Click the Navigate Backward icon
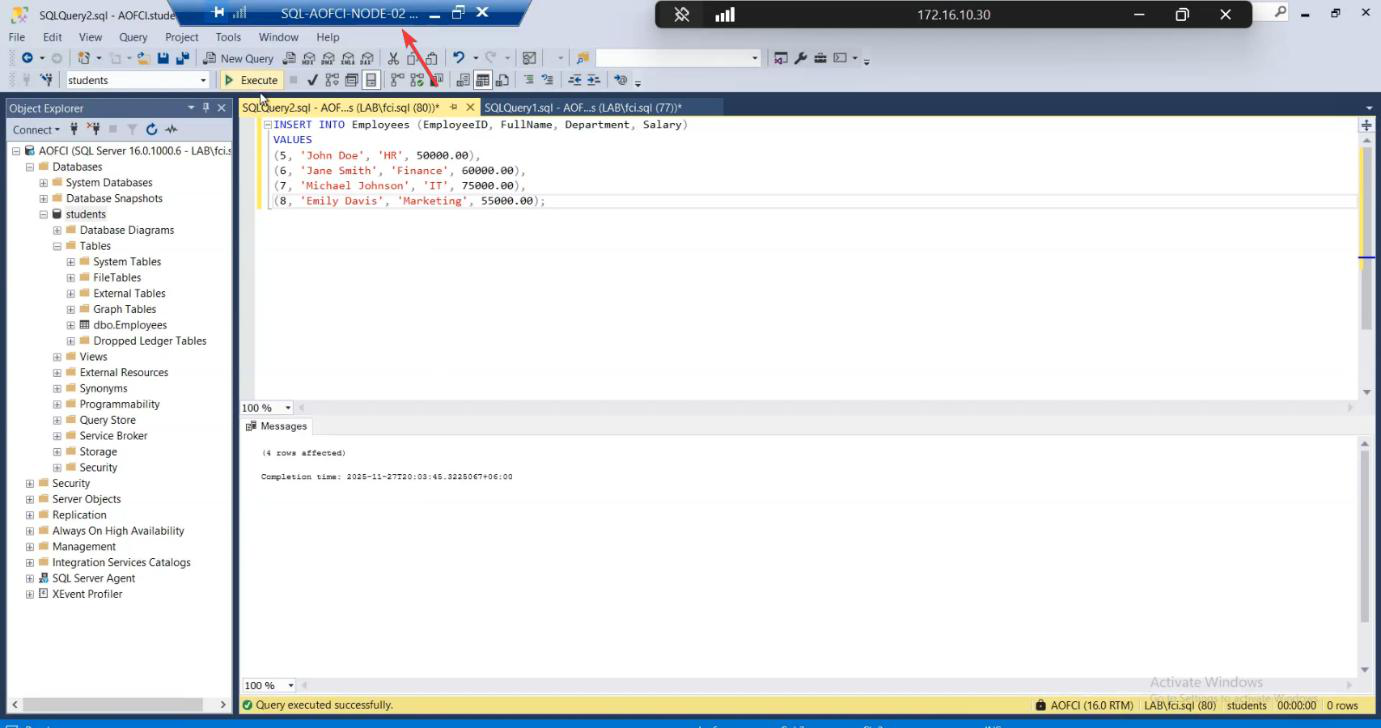 point(27,58)
